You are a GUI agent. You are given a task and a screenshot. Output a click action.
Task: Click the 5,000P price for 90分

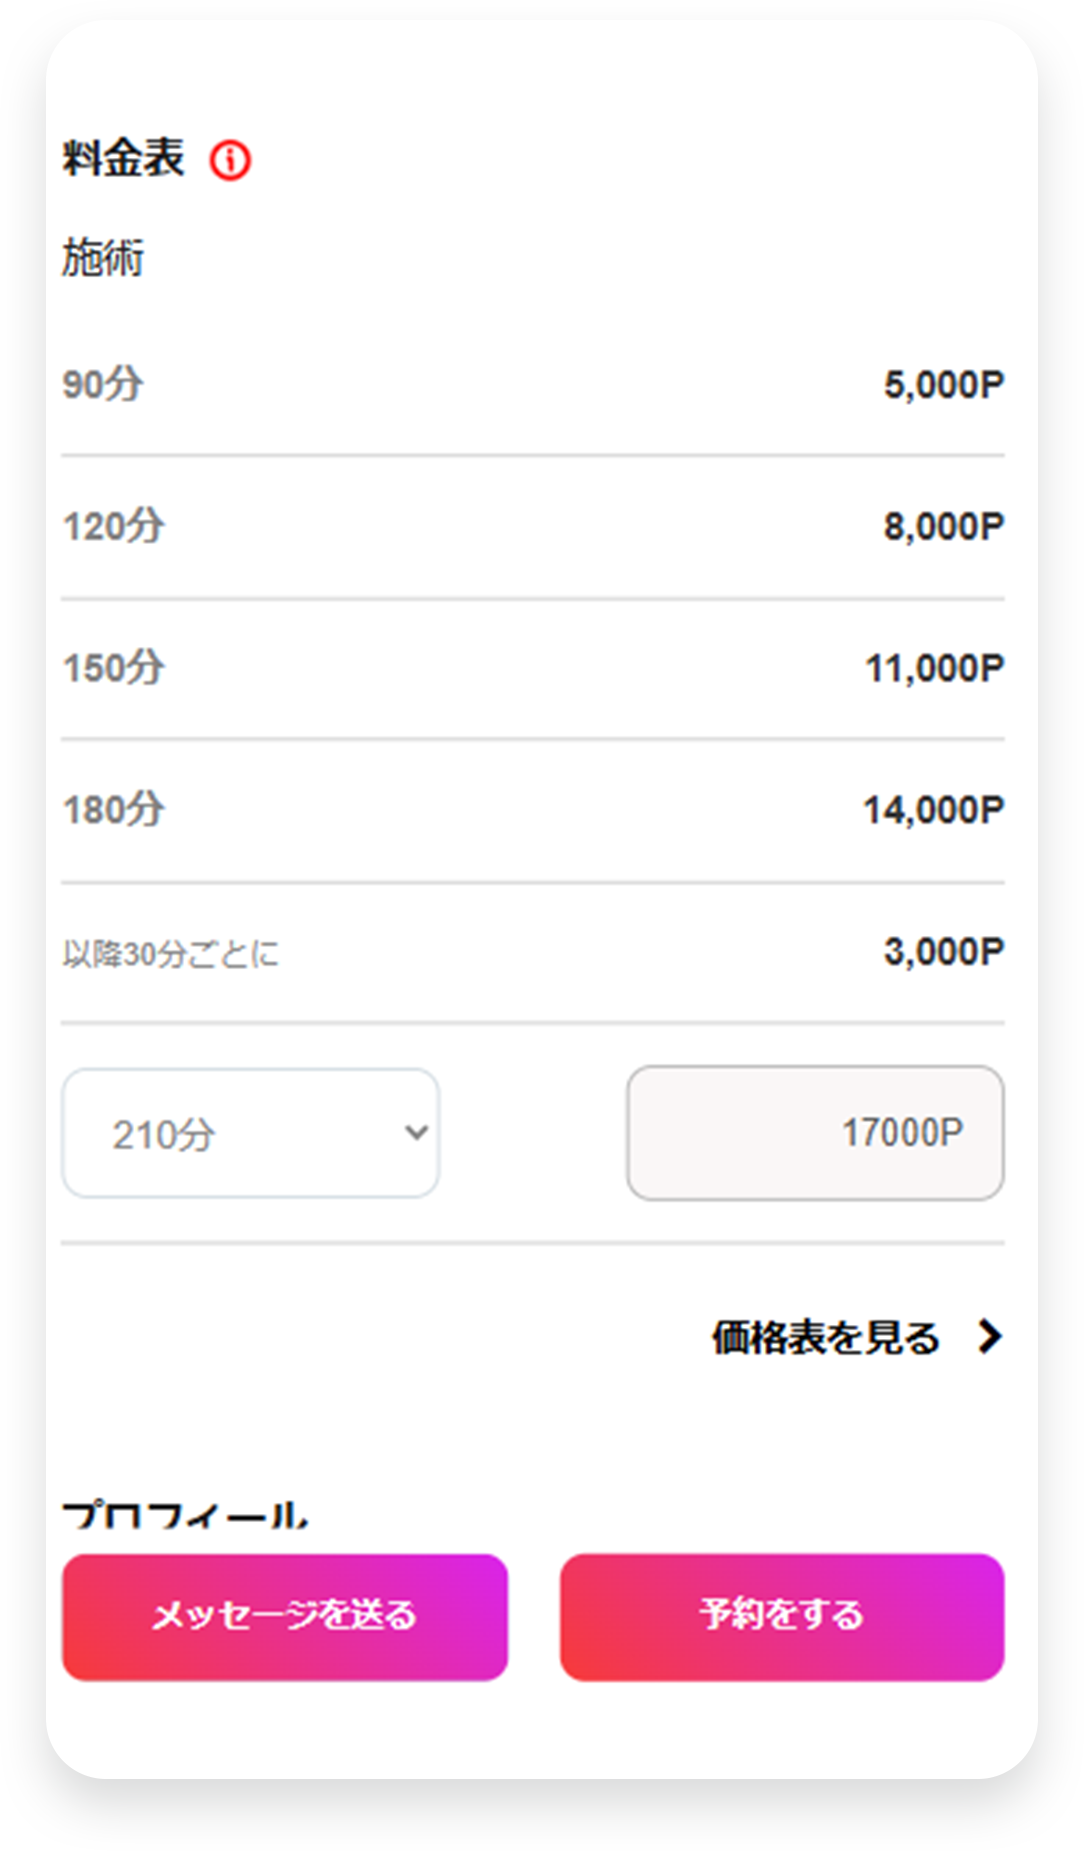[944, 383]
